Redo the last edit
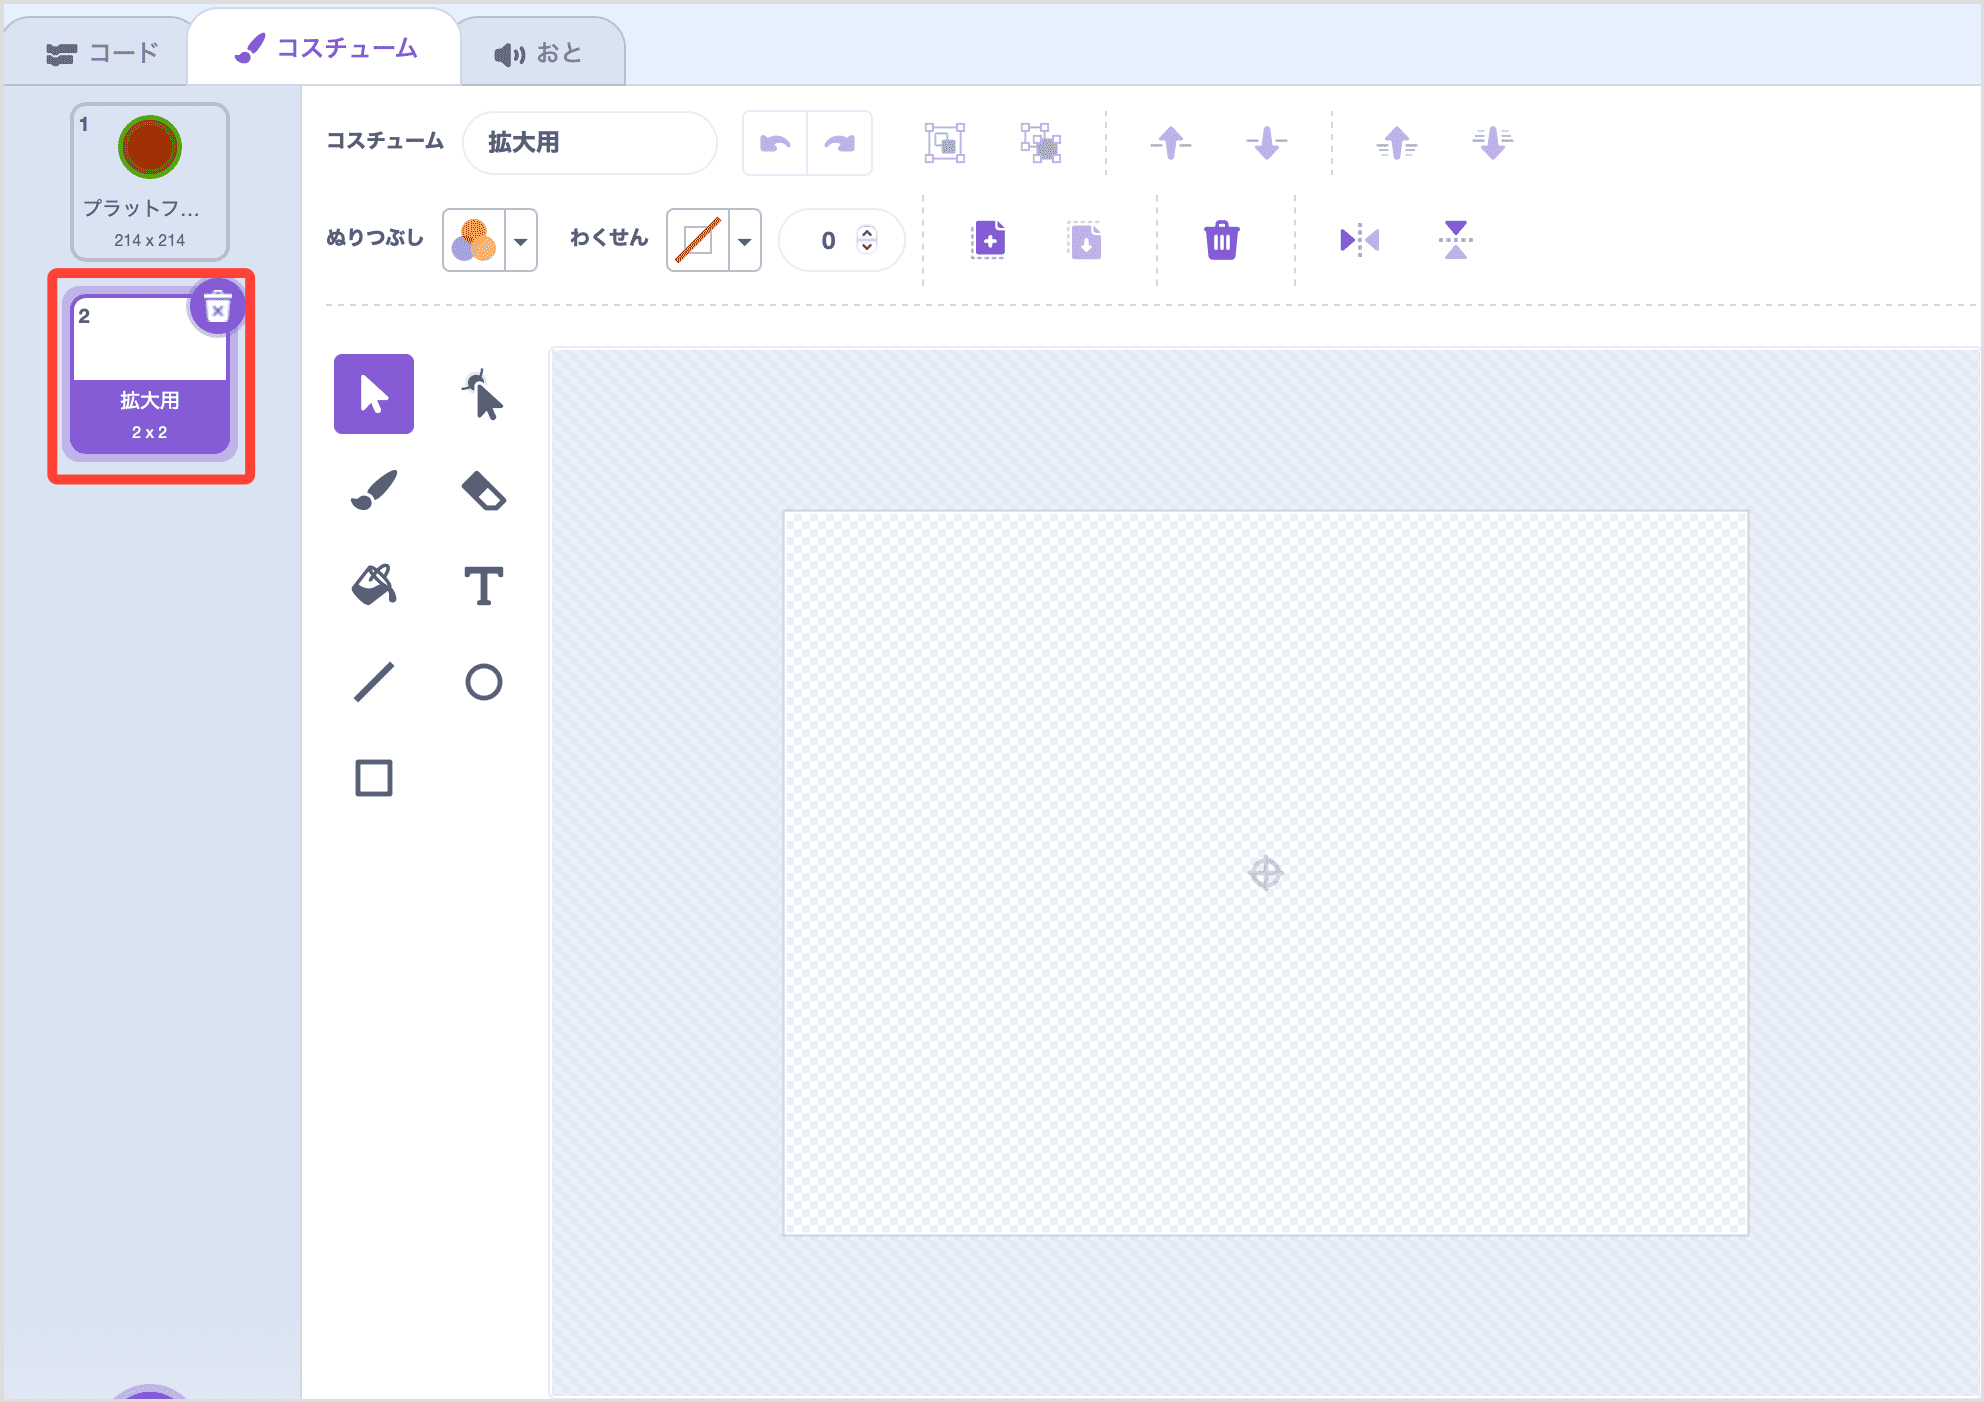 tap(840, 142)
